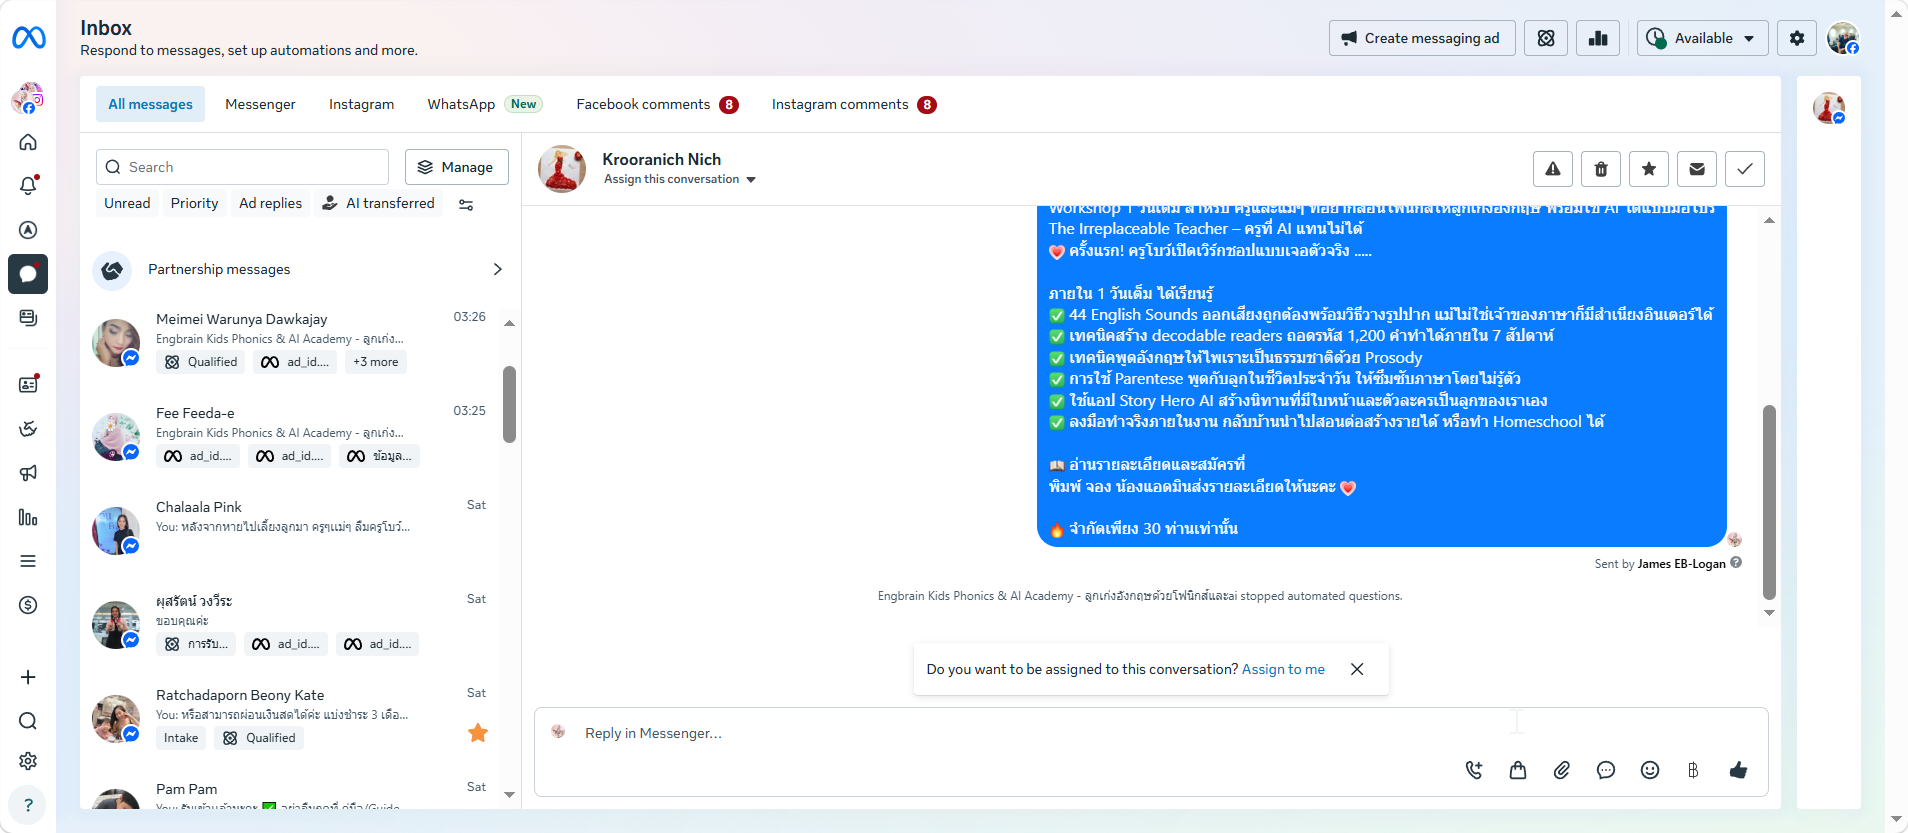Attach a file with paperclip icon
This screenshot has height=833, width=1908.
click(1562, 770)
